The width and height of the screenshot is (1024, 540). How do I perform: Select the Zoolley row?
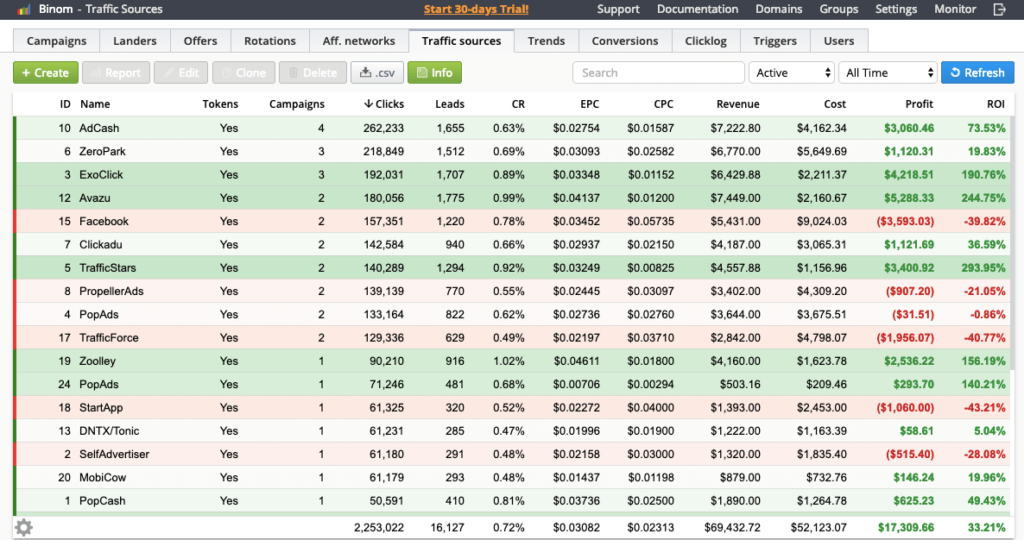(x=512, y=361)
